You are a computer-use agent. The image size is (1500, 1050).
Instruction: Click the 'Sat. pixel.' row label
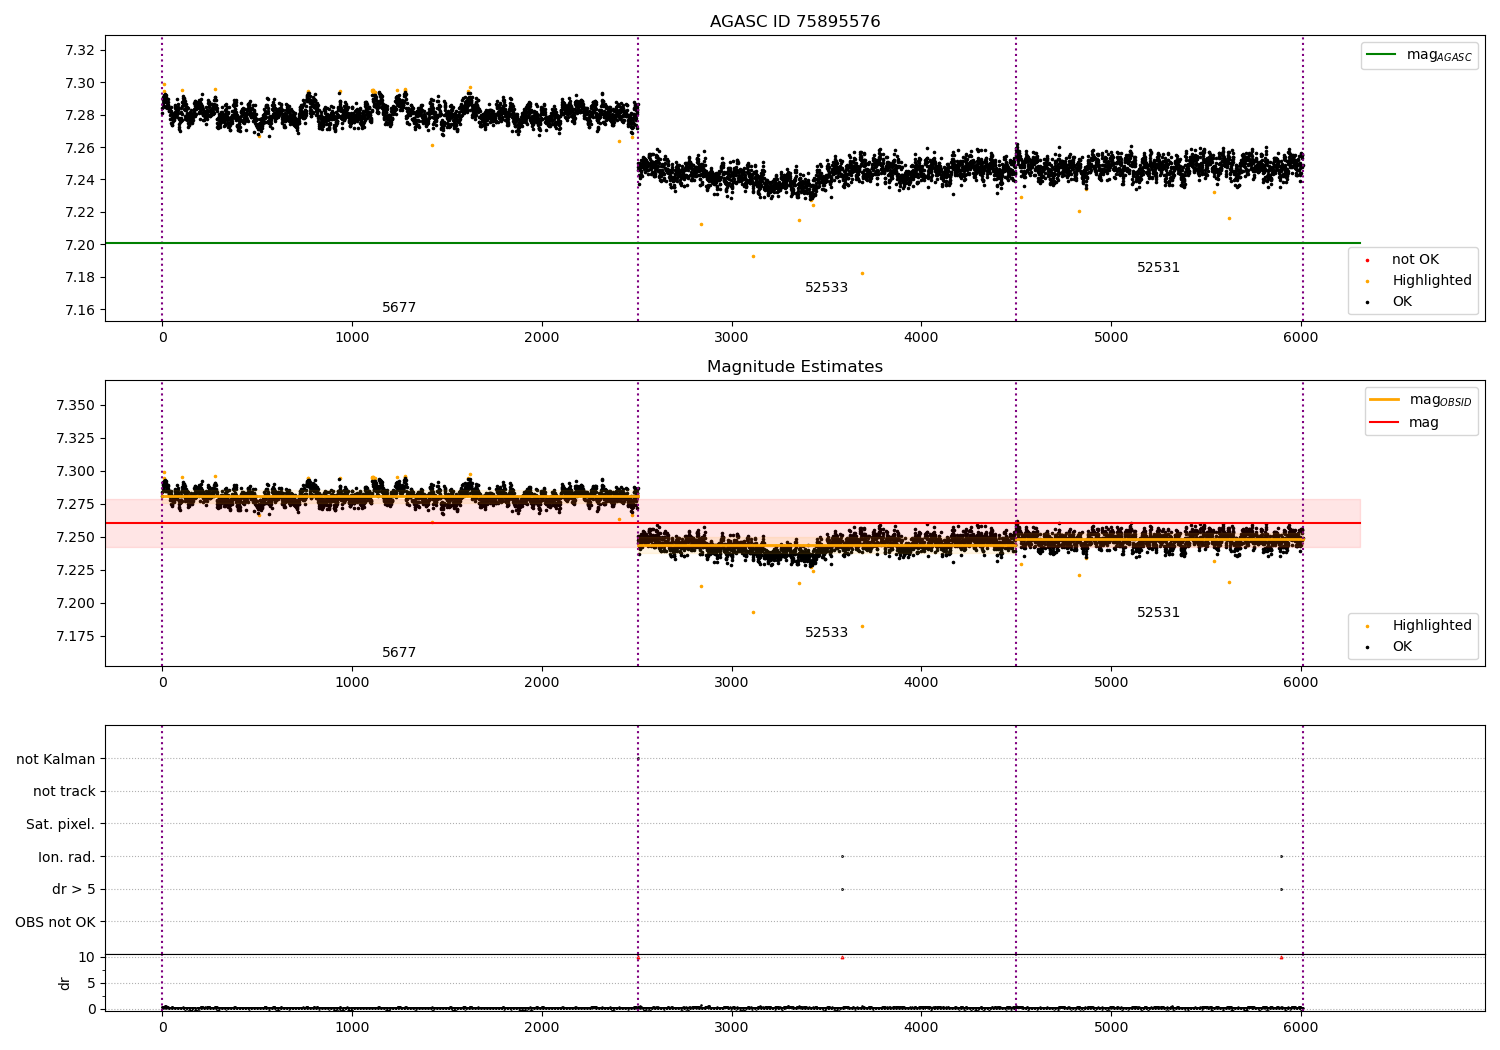click(x=61, y=825)
